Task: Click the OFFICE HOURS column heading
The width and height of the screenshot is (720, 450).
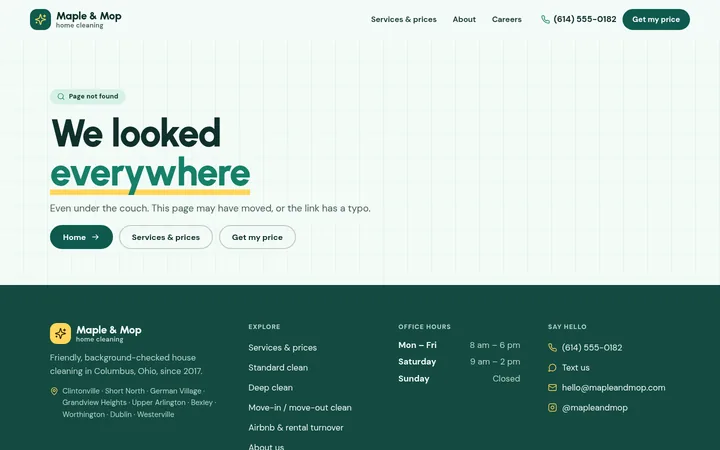Action: point(424,326)
